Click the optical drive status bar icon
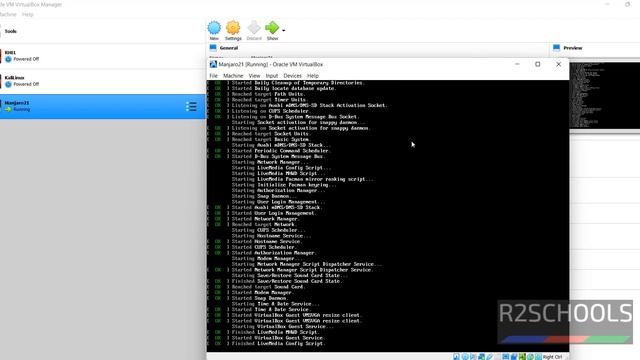Viewport: 640px width, 360px height. point(465,357)
